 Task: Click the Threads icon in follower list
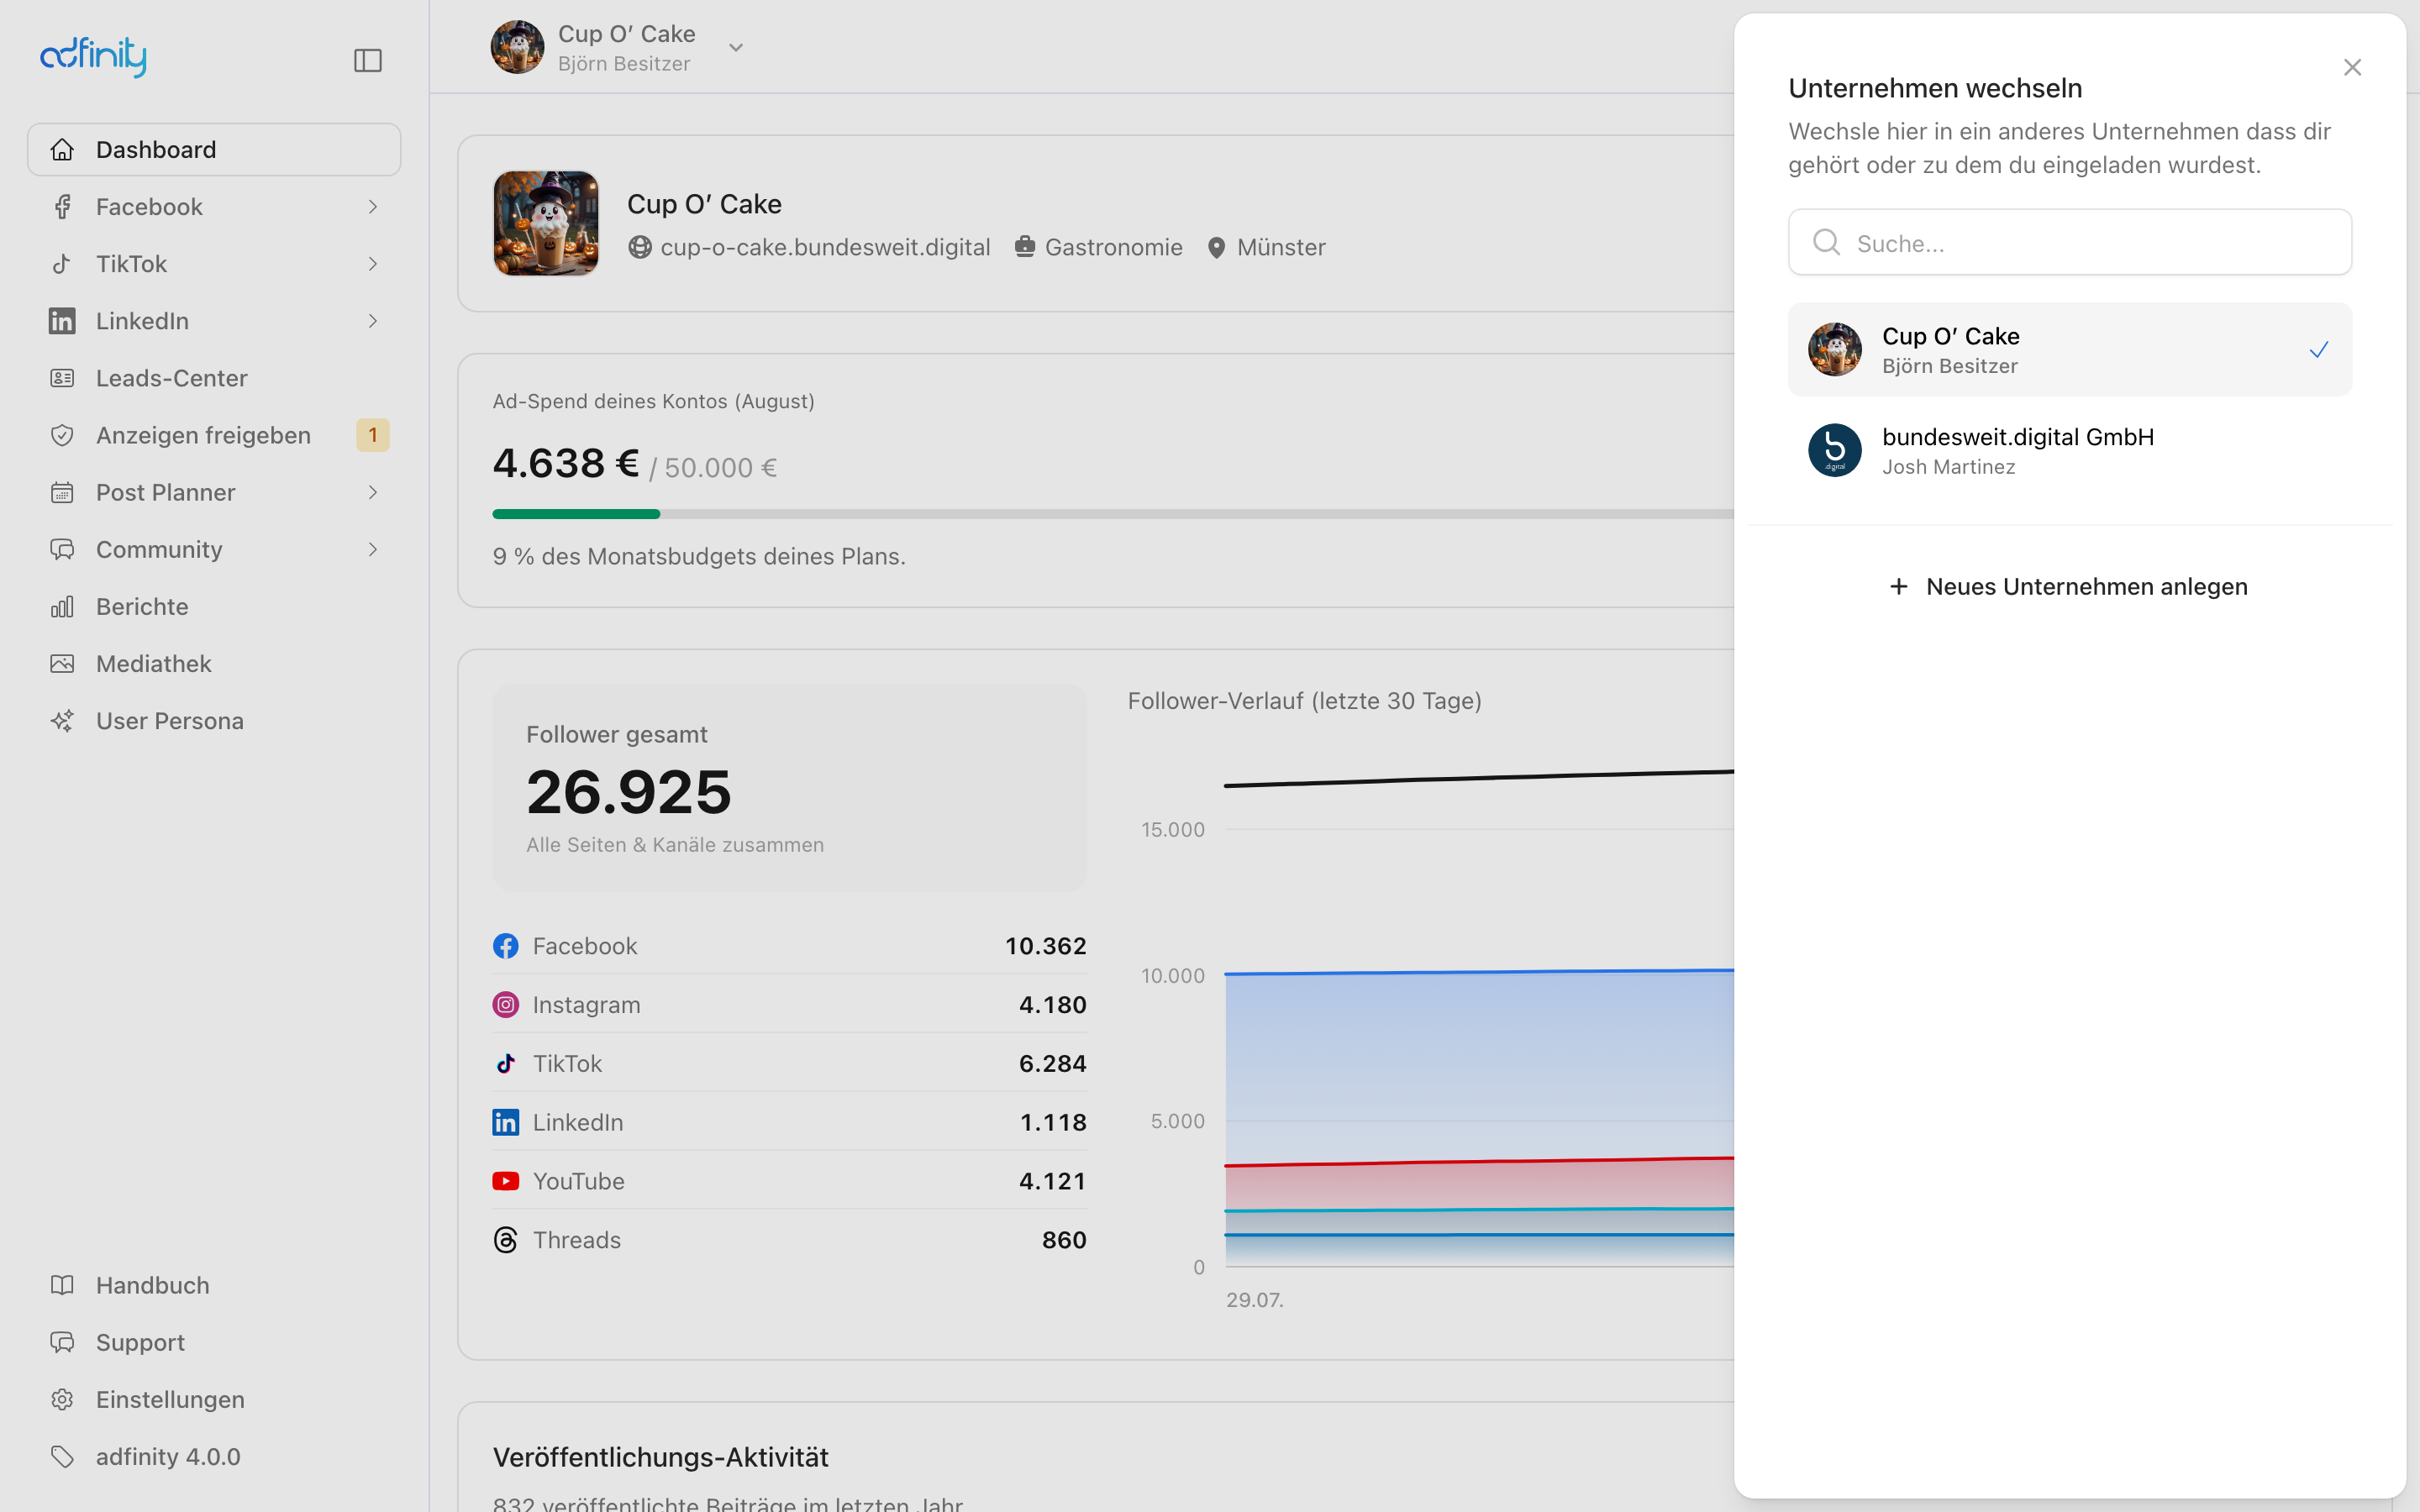tap(506, 1240)
